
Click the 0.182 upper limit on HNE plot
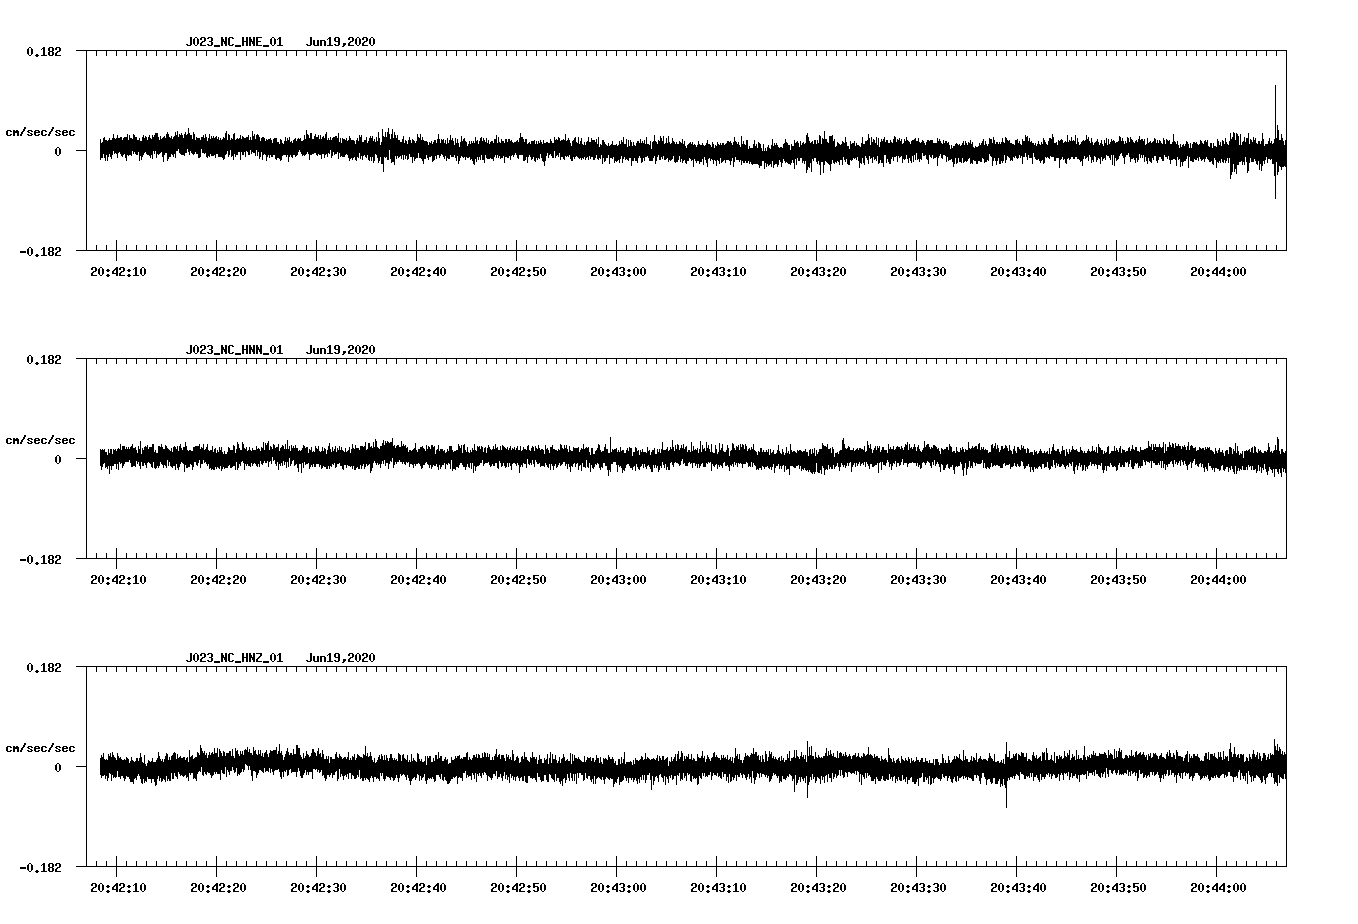coord(43,51)
